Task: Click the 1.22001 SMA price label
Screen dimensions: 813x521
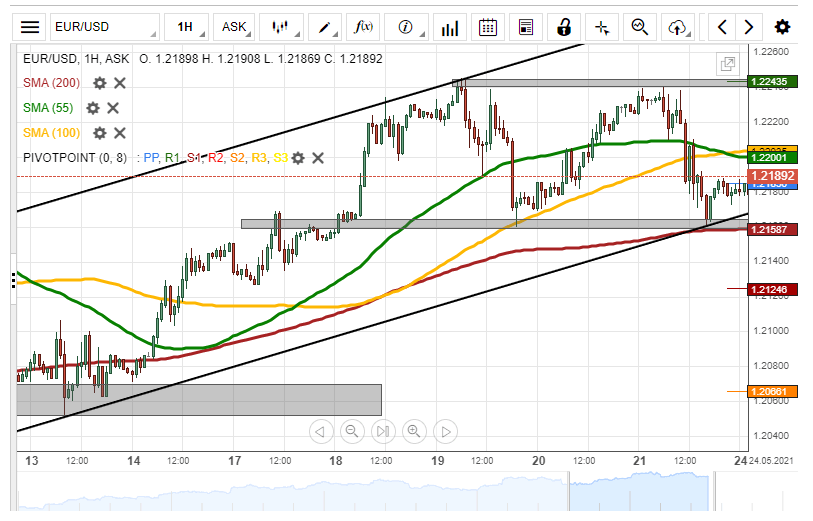Action: tap(772, 158)
